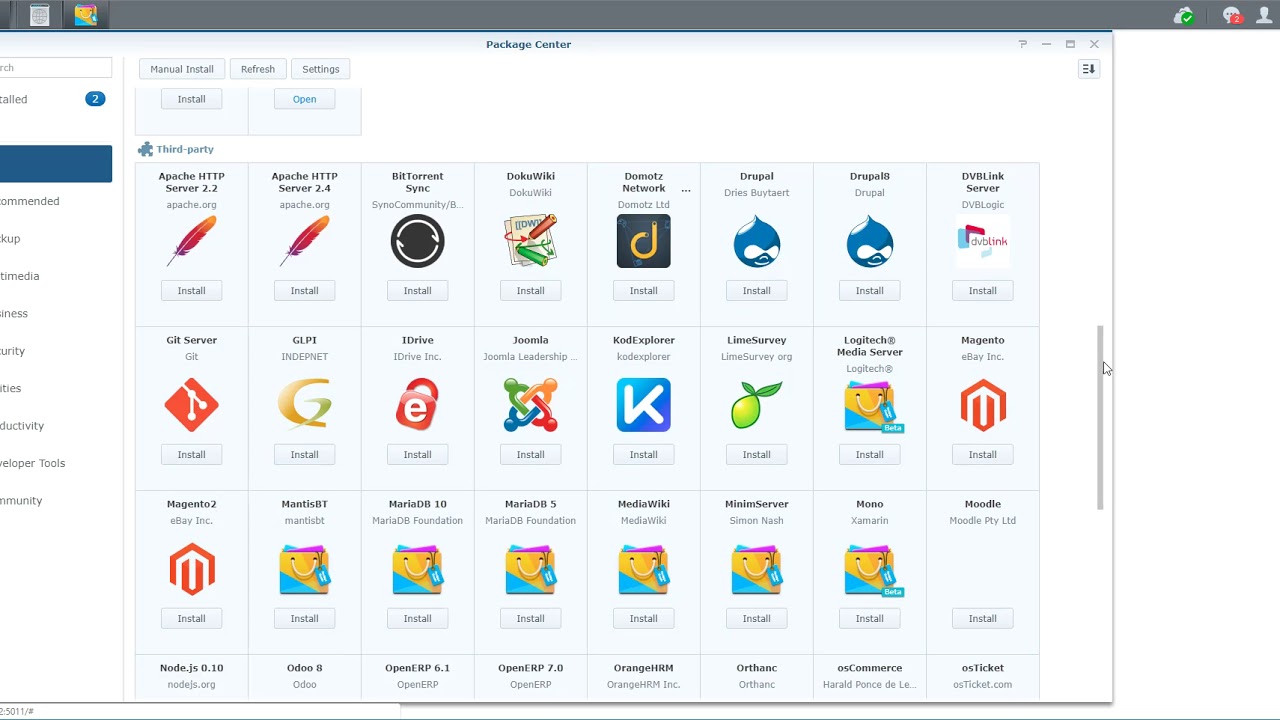Click the Domotz Network ellipsis marker
Screen dimensions: 1280x720
tap(686, 189)
